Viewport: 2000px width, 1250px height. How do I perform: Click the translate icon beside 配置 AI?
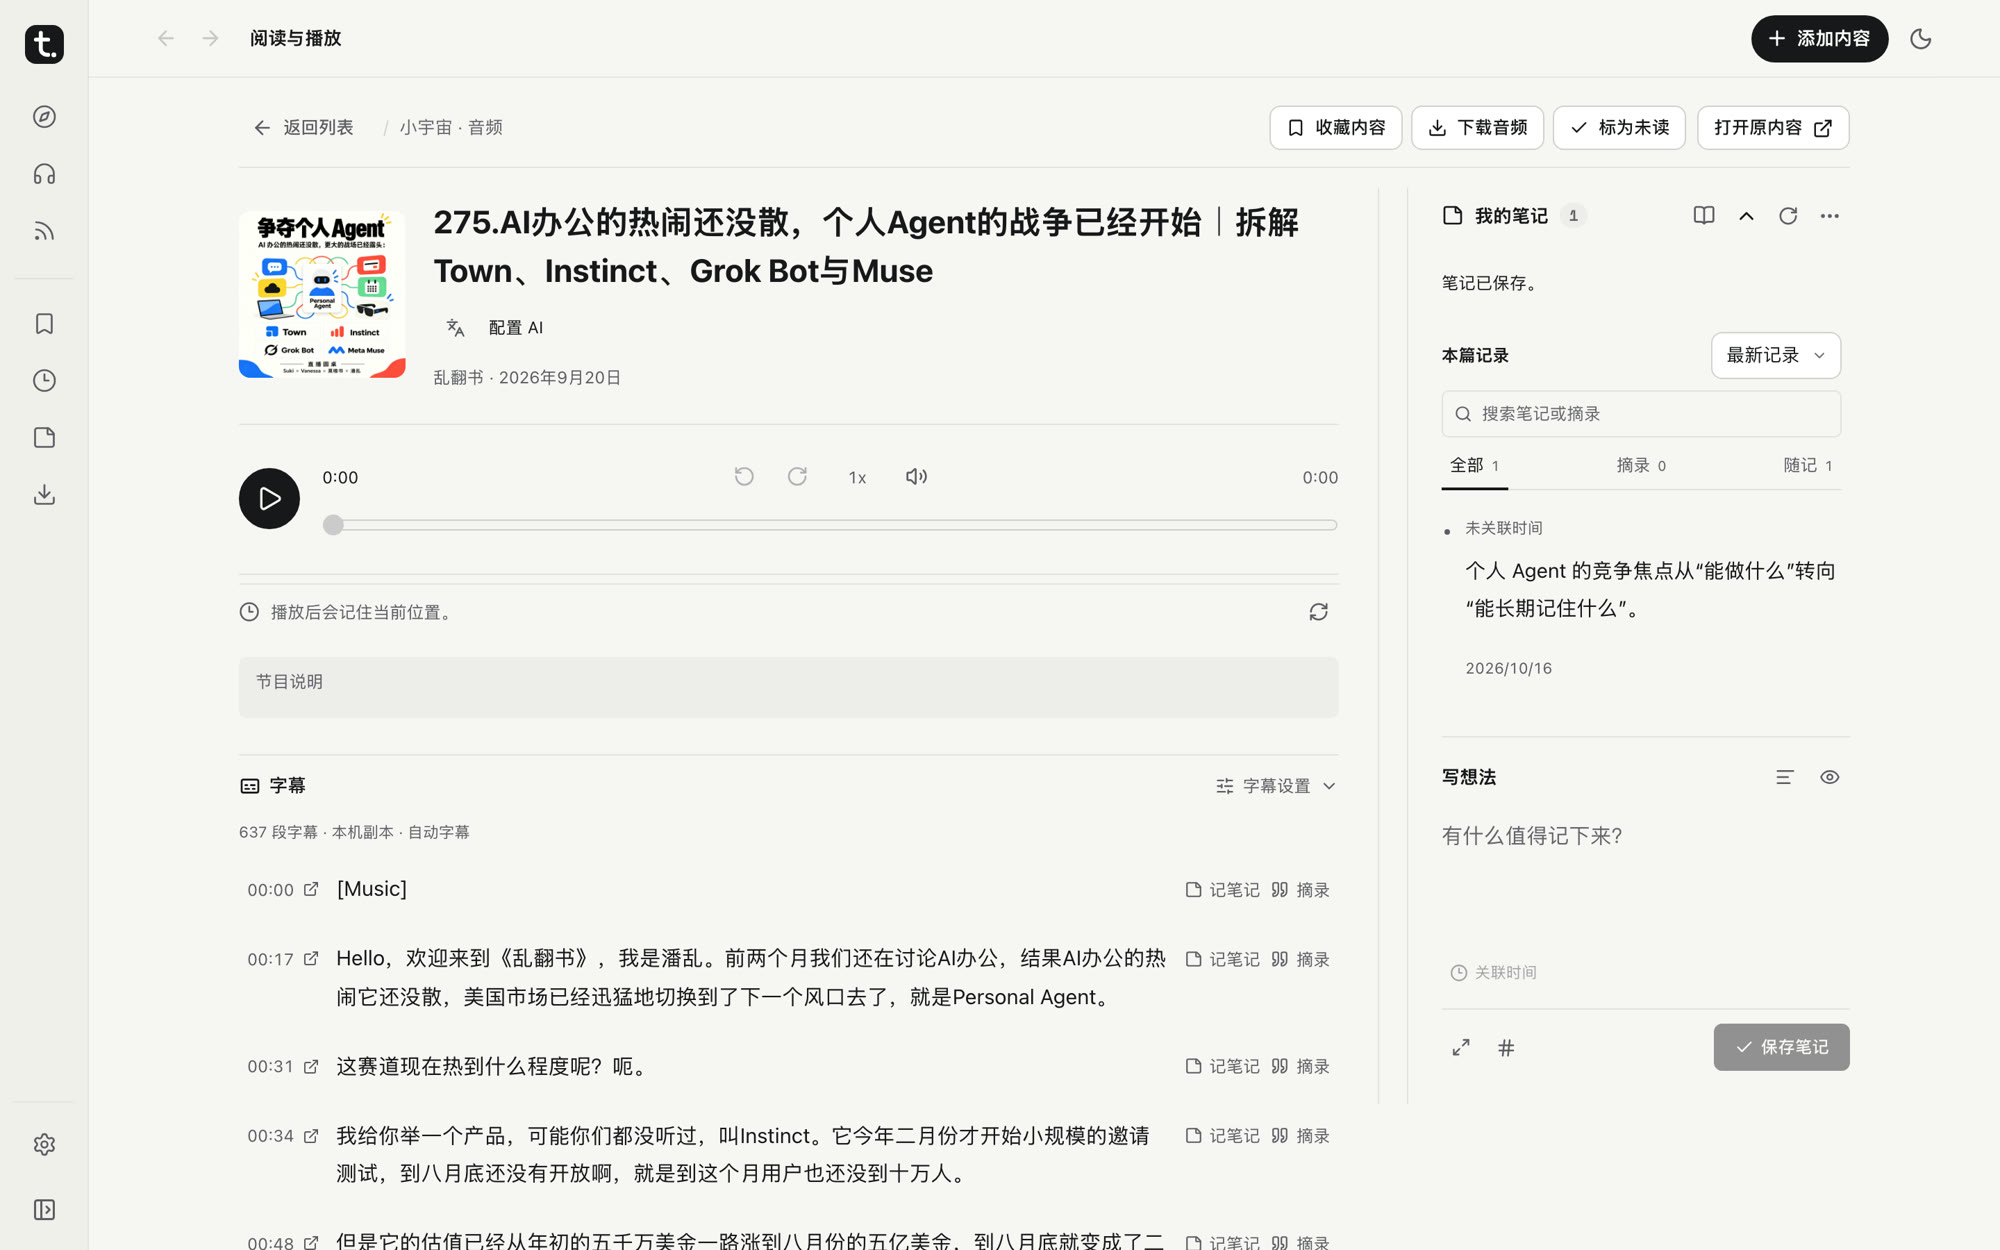(x=456, y=327)
